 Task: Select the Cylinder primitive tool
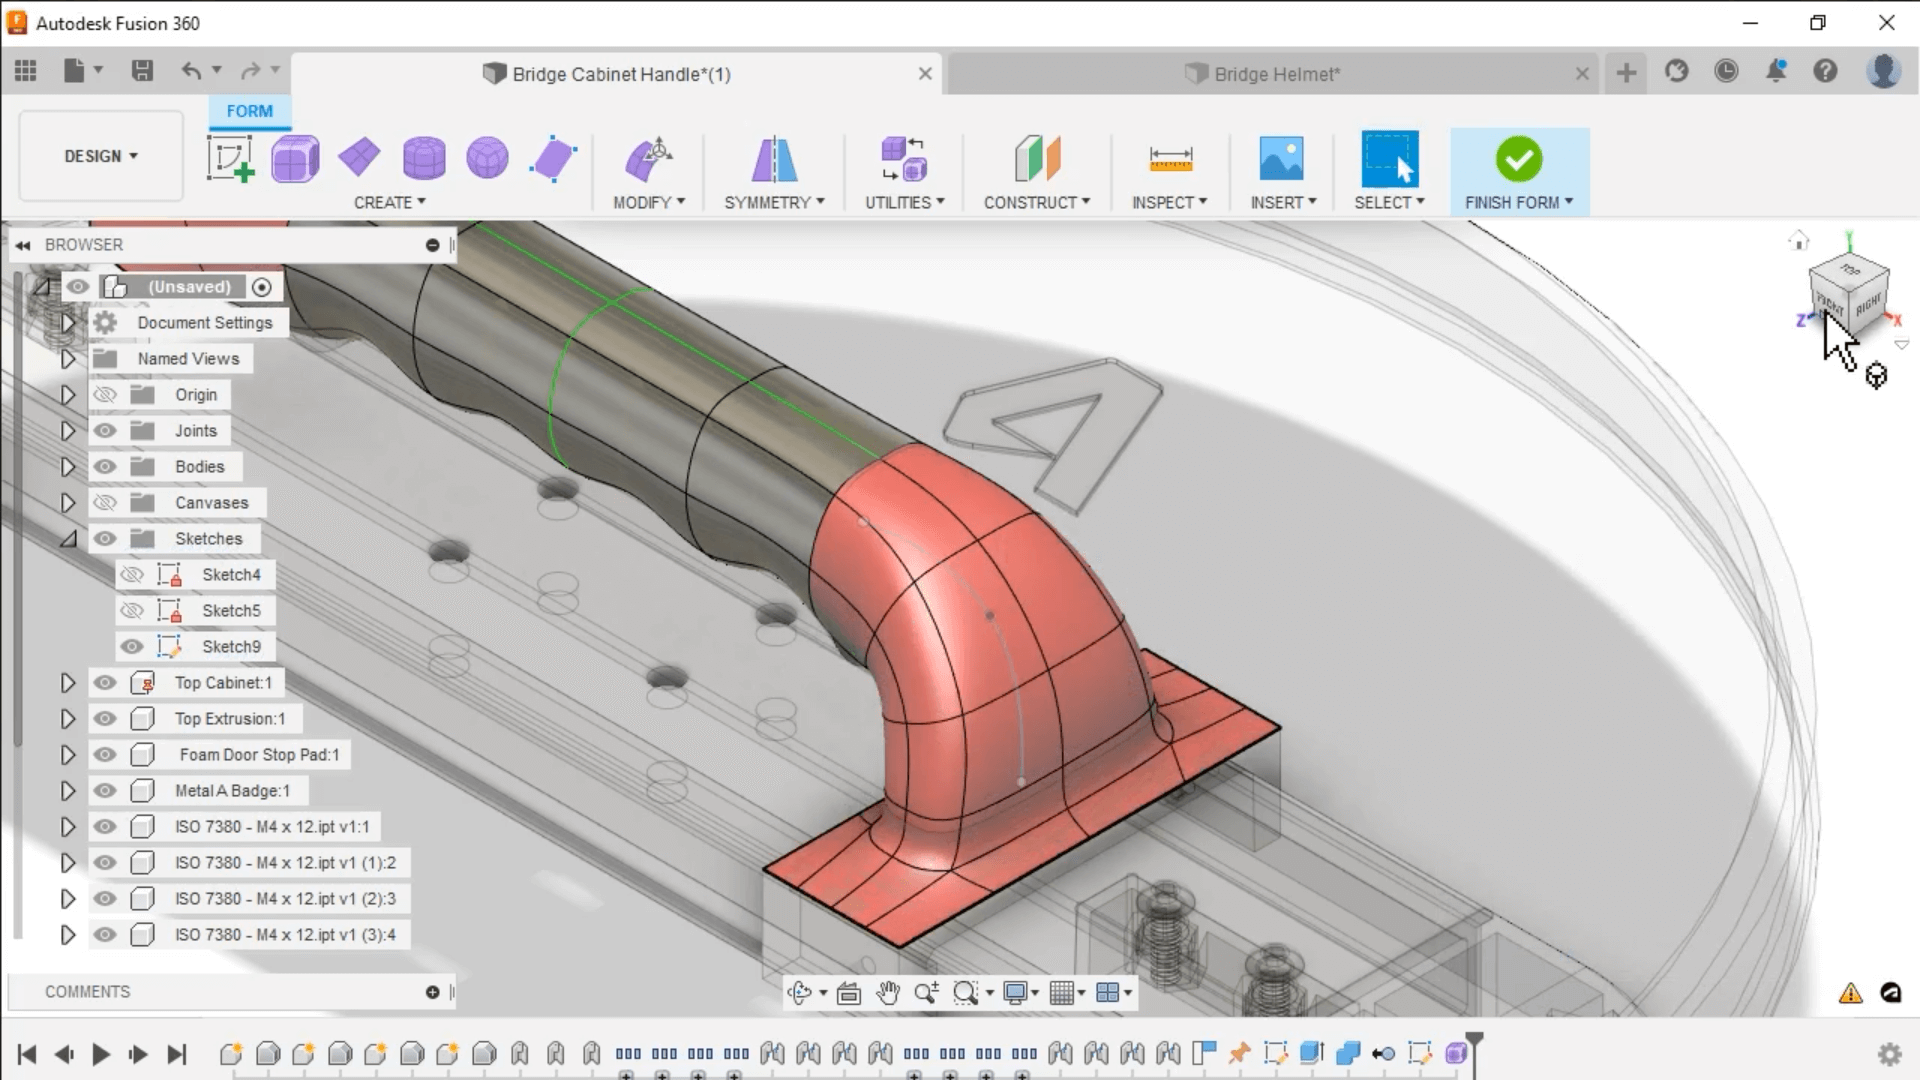(424, 158)
